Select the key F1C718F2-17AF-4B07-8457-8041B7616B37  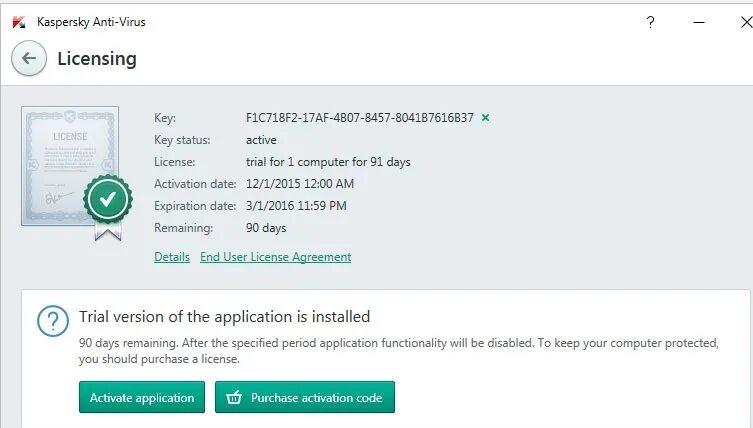[360, 118]
